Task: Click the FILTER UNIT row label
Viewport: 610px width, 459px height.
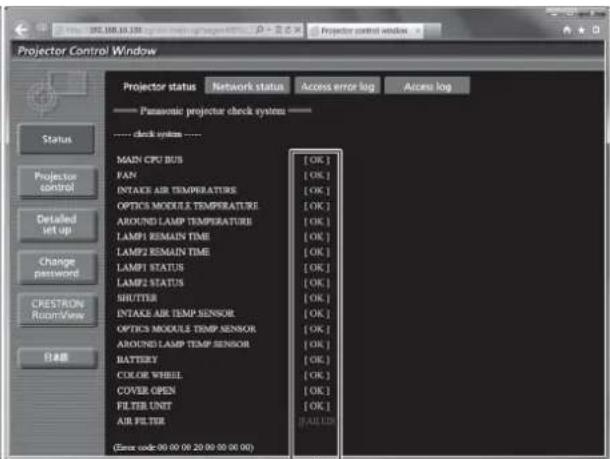Action: (144, 406)
